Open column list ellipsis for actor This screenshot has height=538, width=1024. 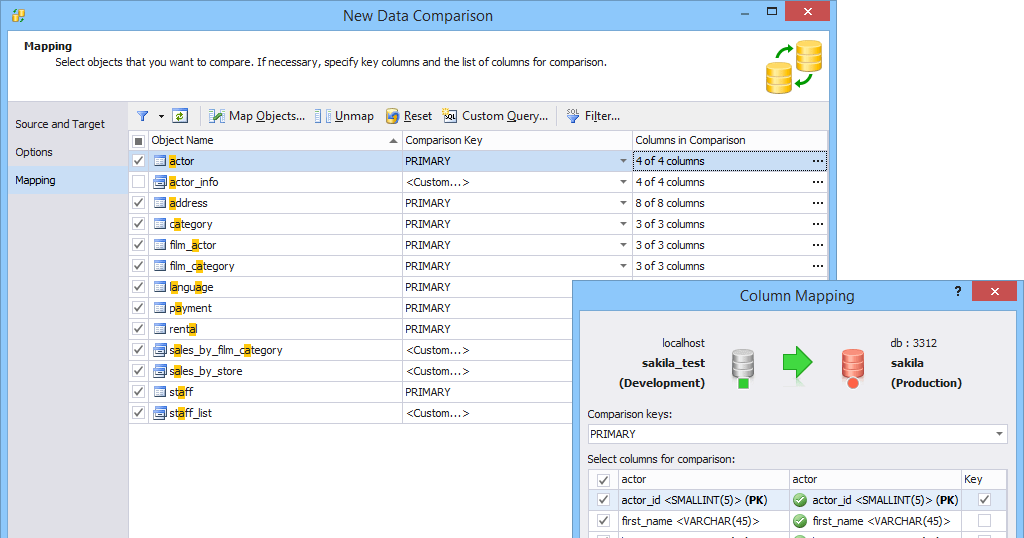click(818, 161)
